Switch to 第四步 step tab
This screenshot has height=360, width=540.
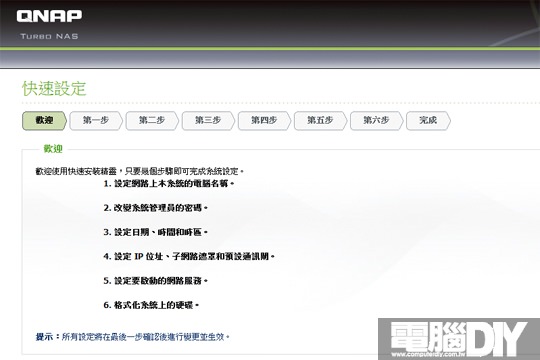click(264, 121)
